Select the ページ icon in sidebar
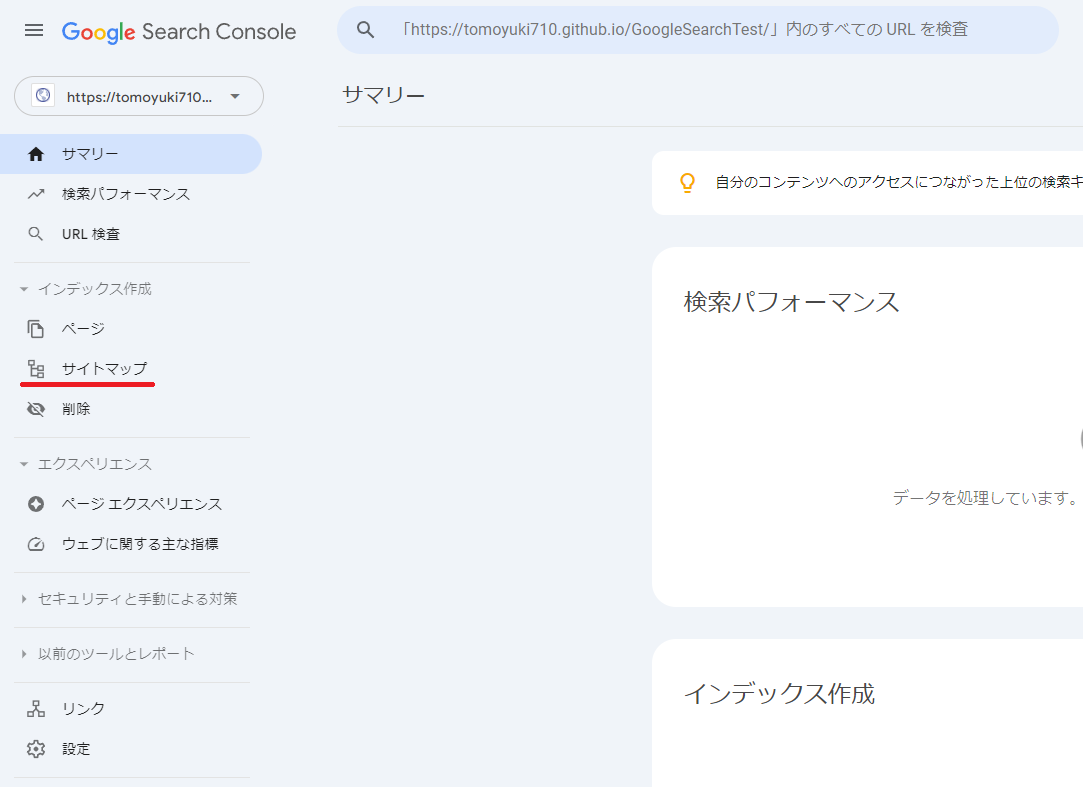The height and width of the screenshot is (787, 1083). click(34, 328)
